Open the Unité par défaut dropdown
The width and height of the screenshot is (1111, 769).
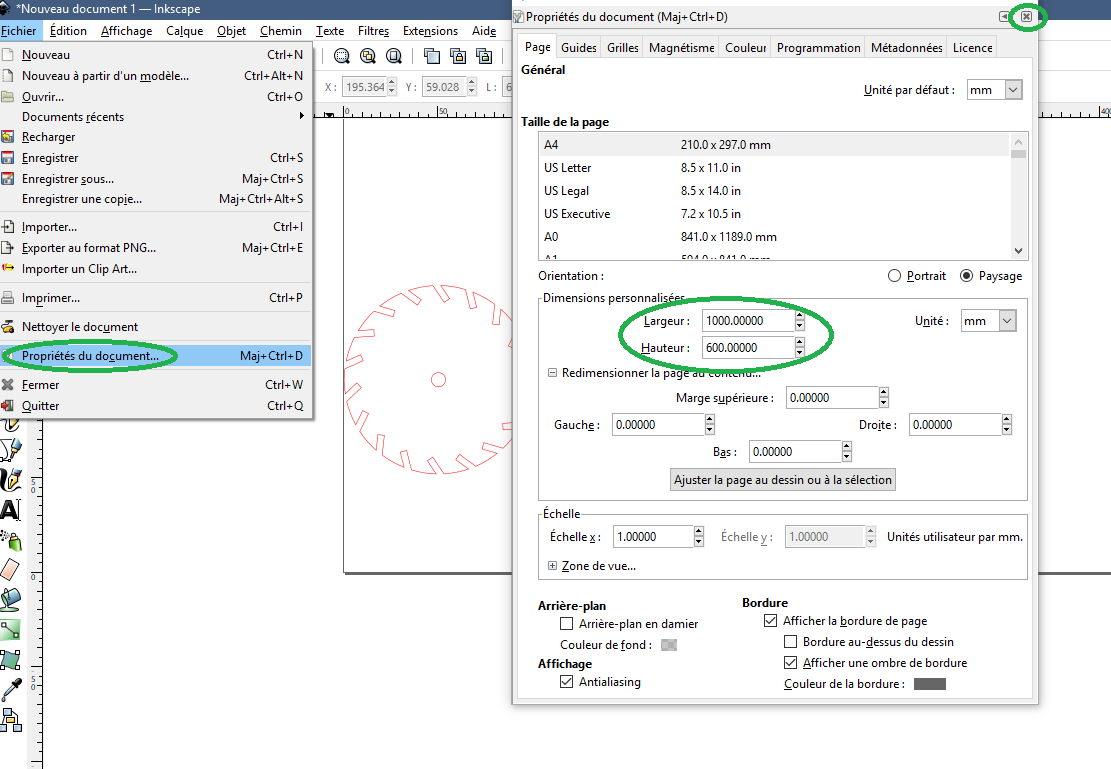[1013, 90]
